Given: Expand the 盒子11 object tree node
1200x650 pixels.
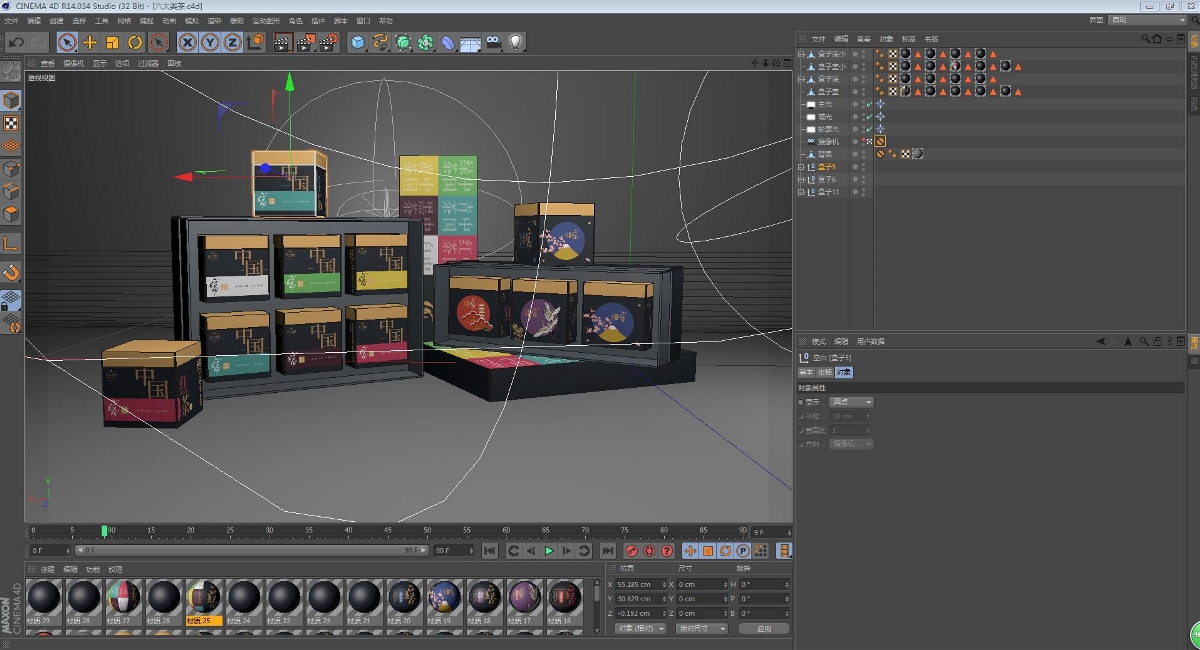Looking at the screenshot, I should point(801,191).
